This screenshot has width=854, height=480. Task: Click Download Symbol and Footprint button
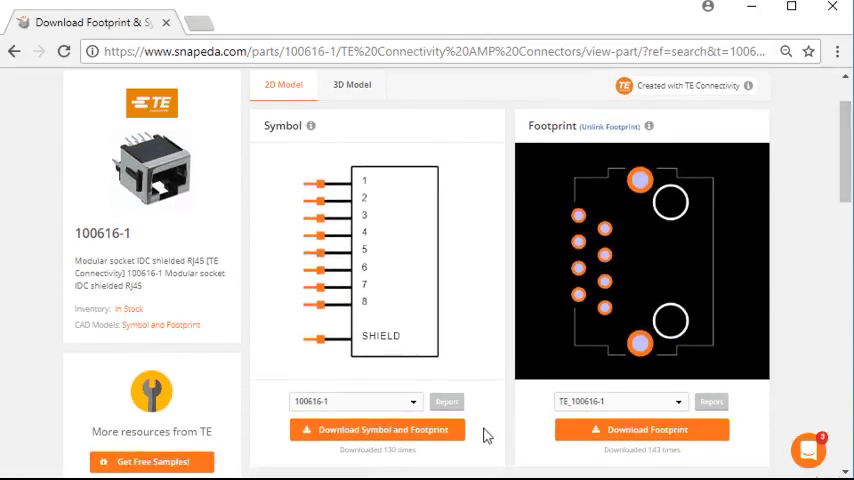tap(377, 430)
